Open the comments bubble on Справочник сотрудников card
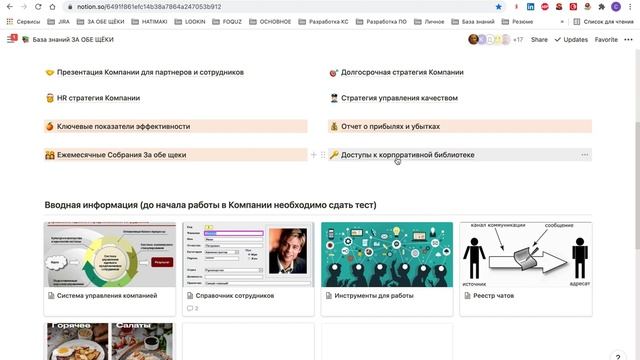 (192, 308)
